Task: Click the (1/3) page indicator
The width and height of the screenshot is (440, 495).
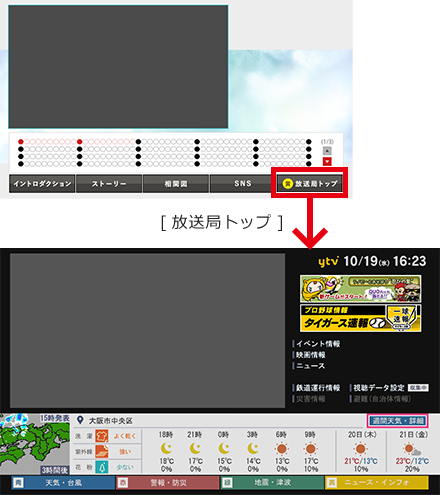Action: coord(327,142)
